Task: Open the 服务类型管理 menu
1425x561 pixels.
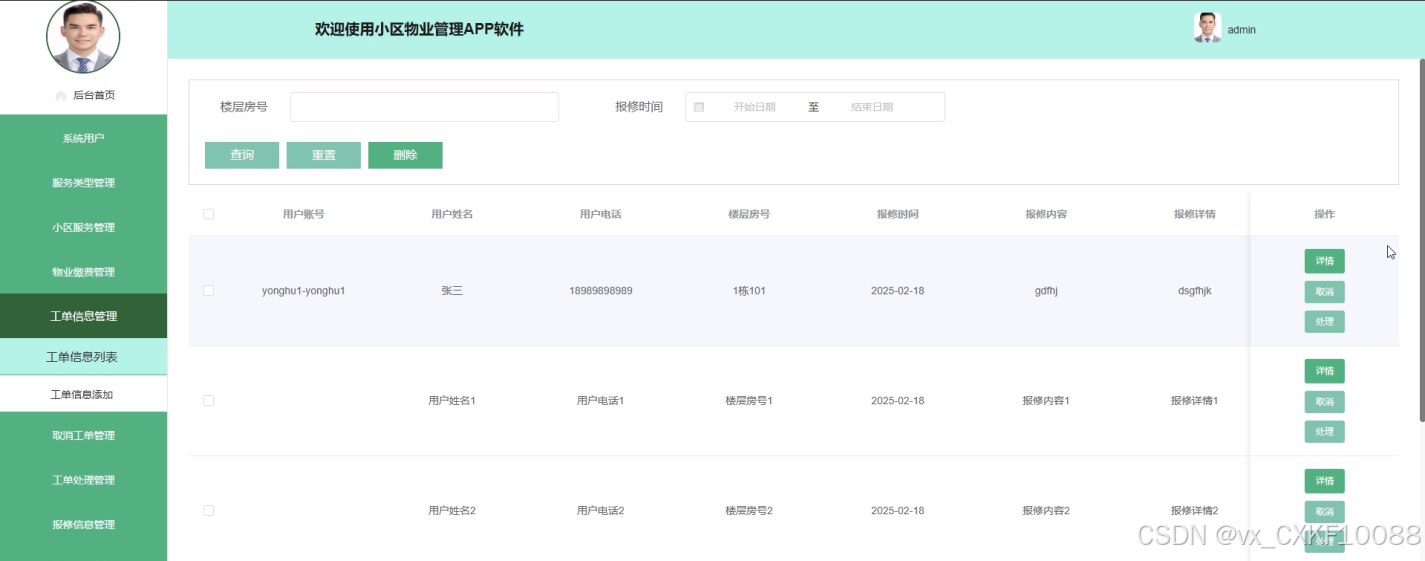Action: 83,182
